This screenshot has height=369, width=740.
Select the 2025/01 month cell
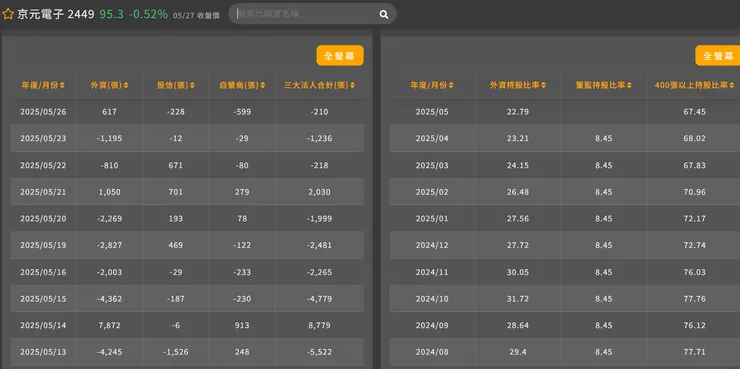[432, 218]
